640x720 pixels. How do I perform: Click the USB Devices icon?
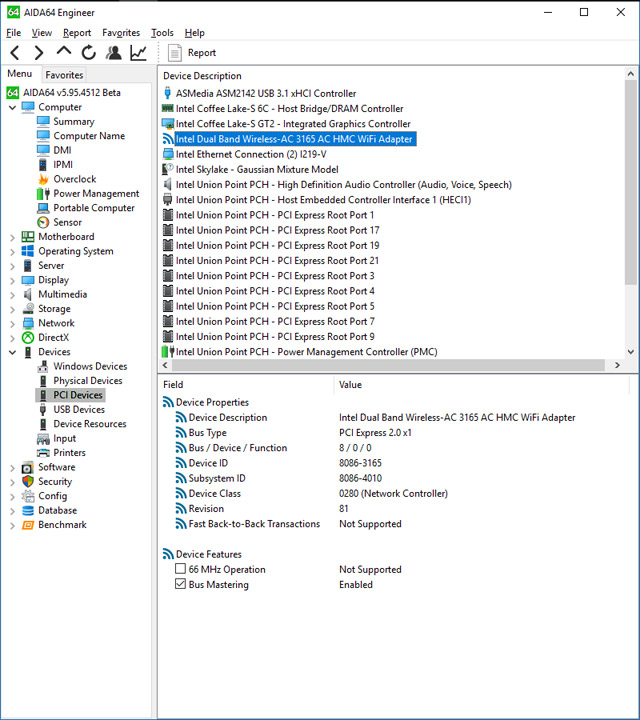[x=43, y=410]
